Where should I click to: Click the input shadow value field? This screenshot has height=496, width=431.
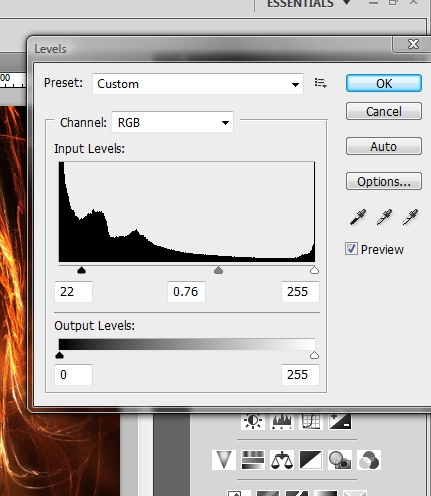(x=73, y=292)
